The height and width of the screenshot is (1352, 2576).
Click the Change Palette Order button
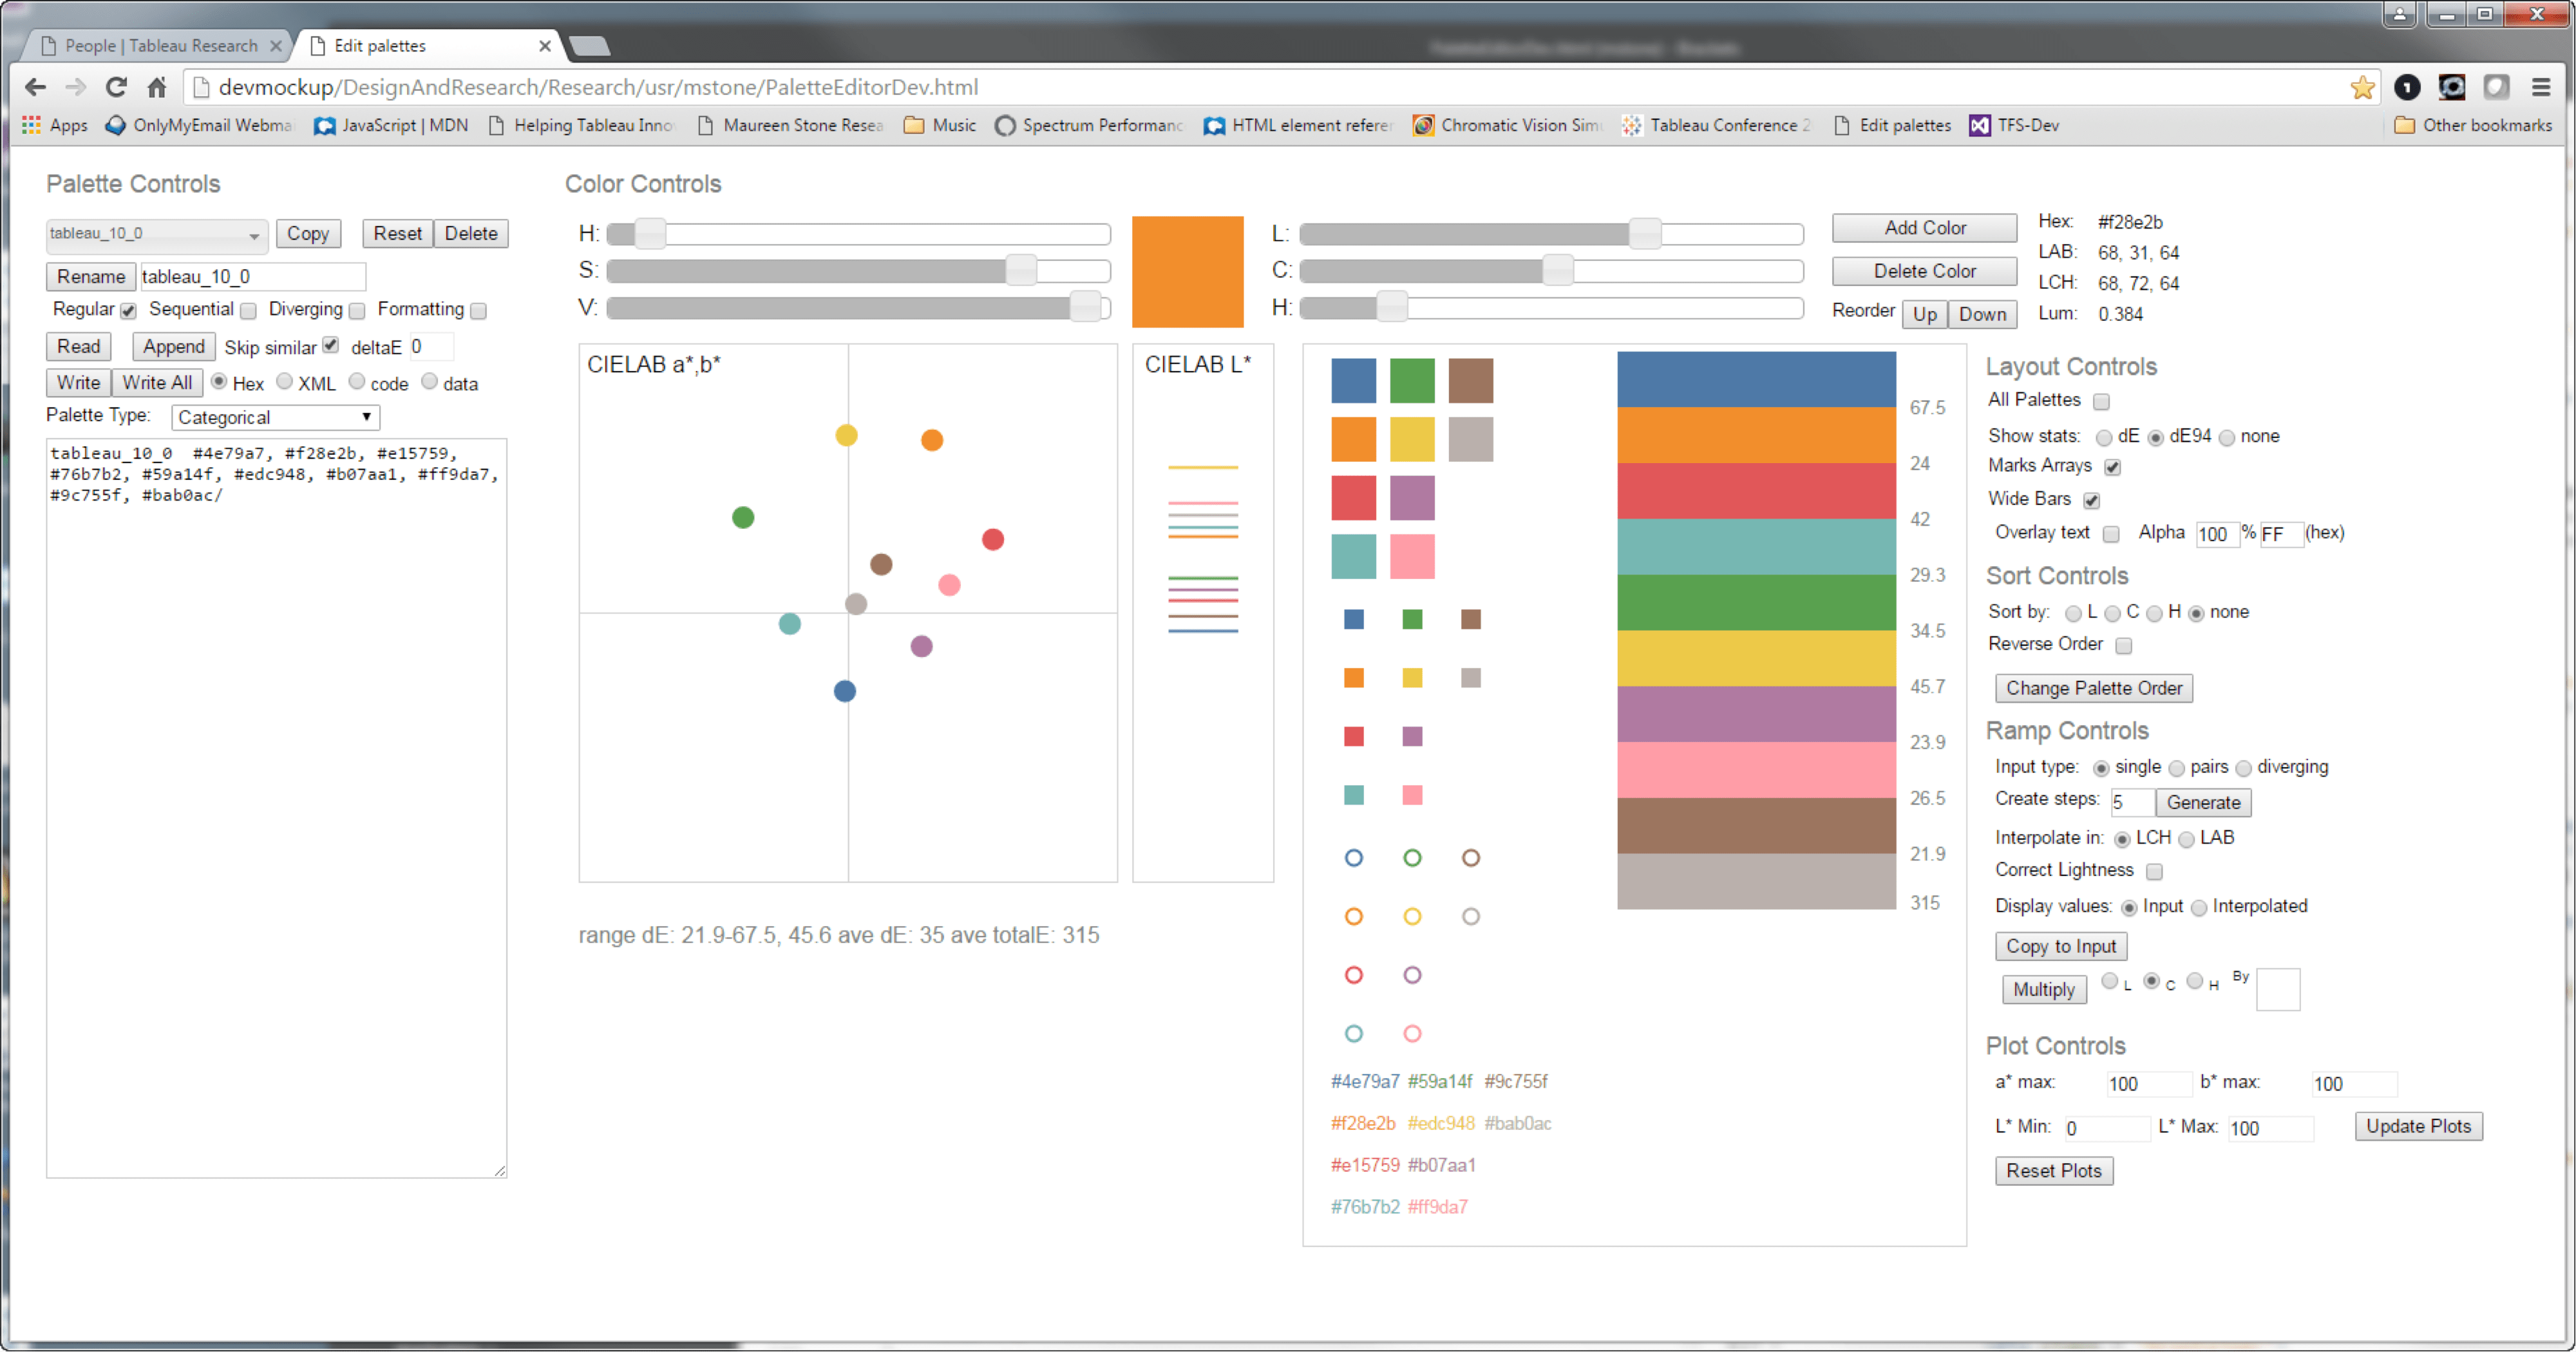[2092, 689]
